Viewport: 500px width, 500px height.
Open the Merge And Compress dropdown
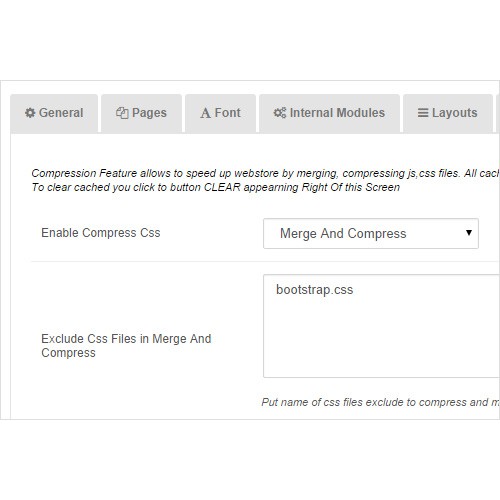click(x=371, y=233)
